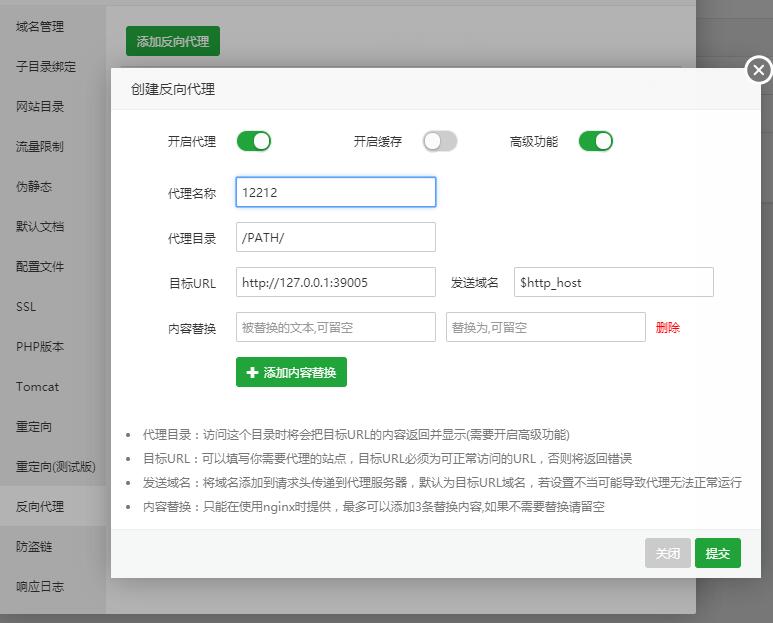Click the 添加反向代理 button

pyautogui.click(x=173, y=41)
